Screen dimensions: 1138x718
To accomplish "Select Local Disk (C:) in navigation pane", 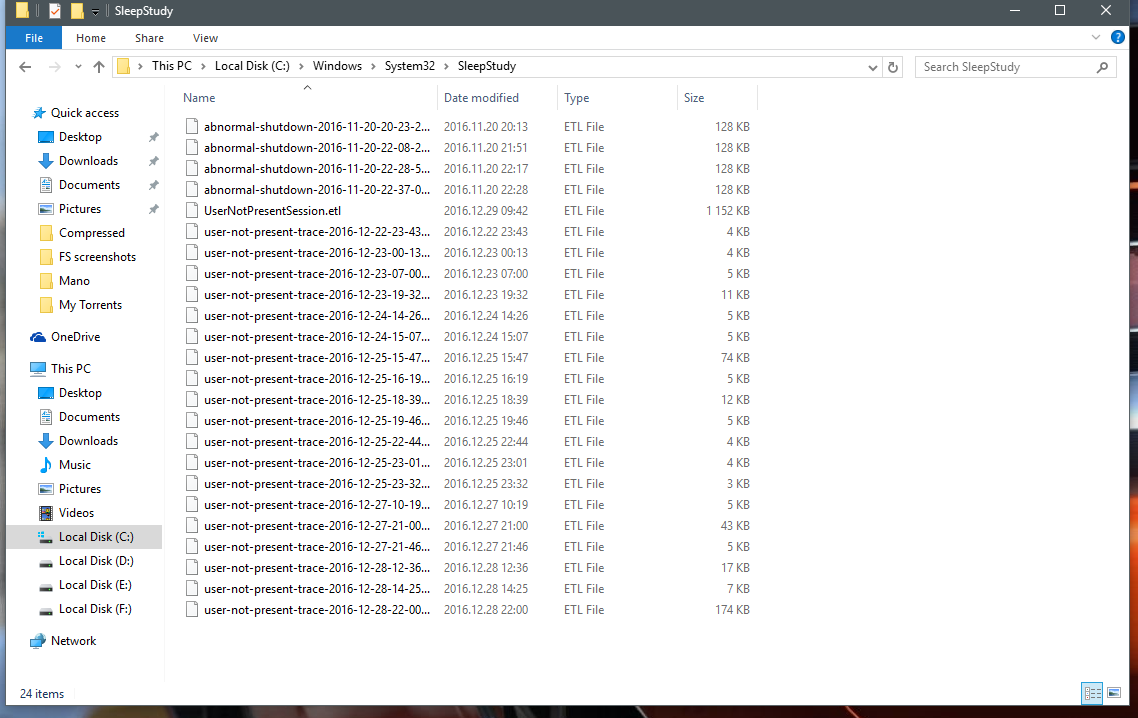I will coord(96,537).
